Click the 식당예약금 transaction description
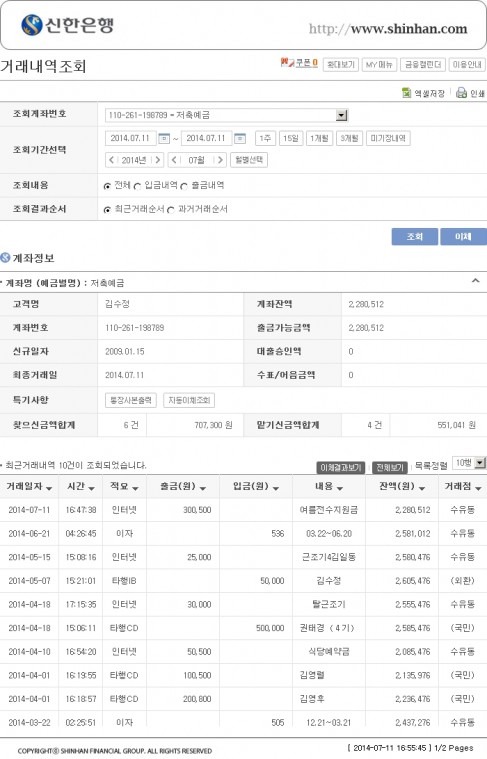This screenshot has height=759, width=487. coord(329,652)
